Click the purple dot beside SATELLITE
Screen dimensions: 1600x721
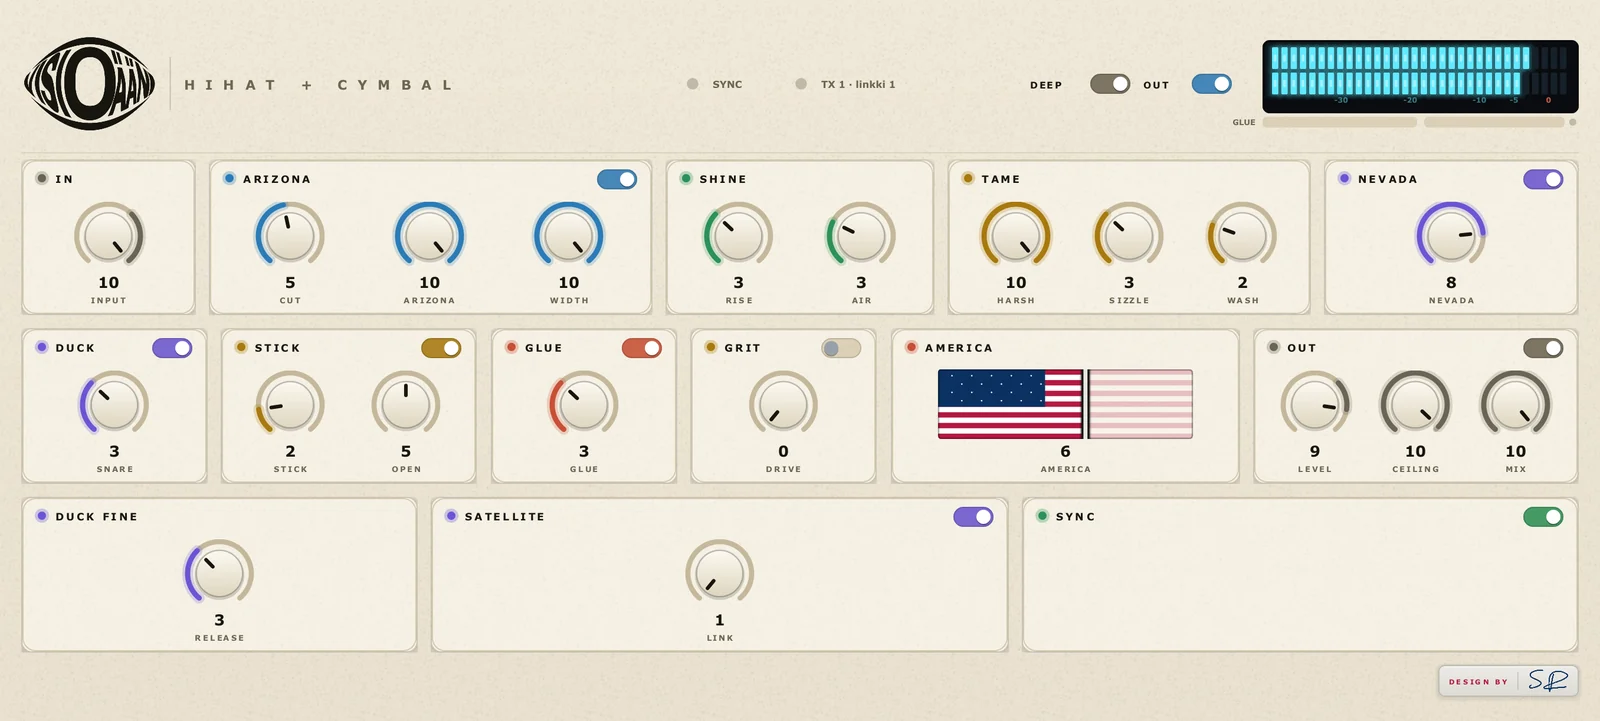point(451,516)
